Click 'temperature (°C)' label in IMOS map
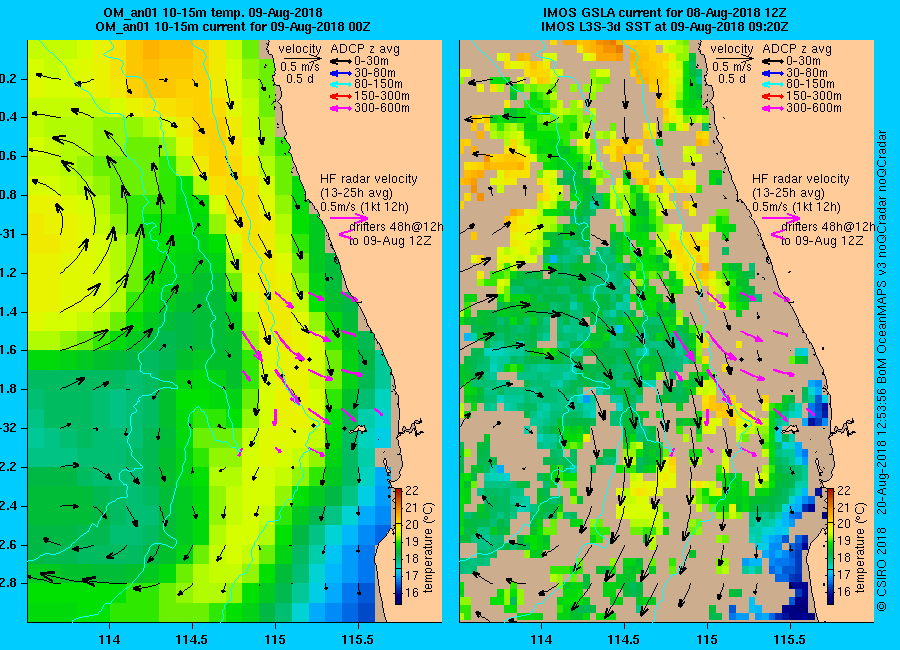 pos(861,548)
